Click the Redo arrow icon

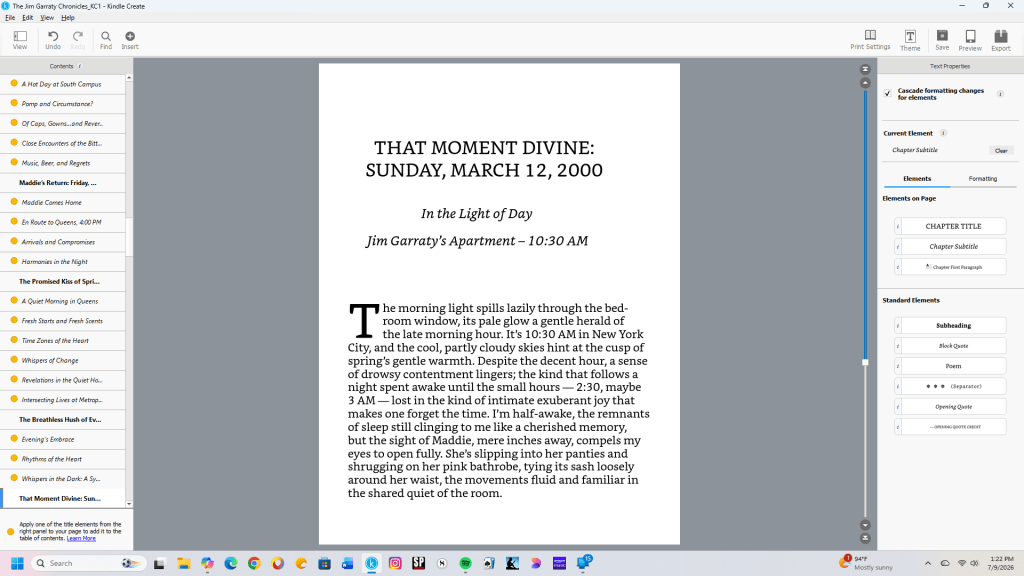pos(78,37)
